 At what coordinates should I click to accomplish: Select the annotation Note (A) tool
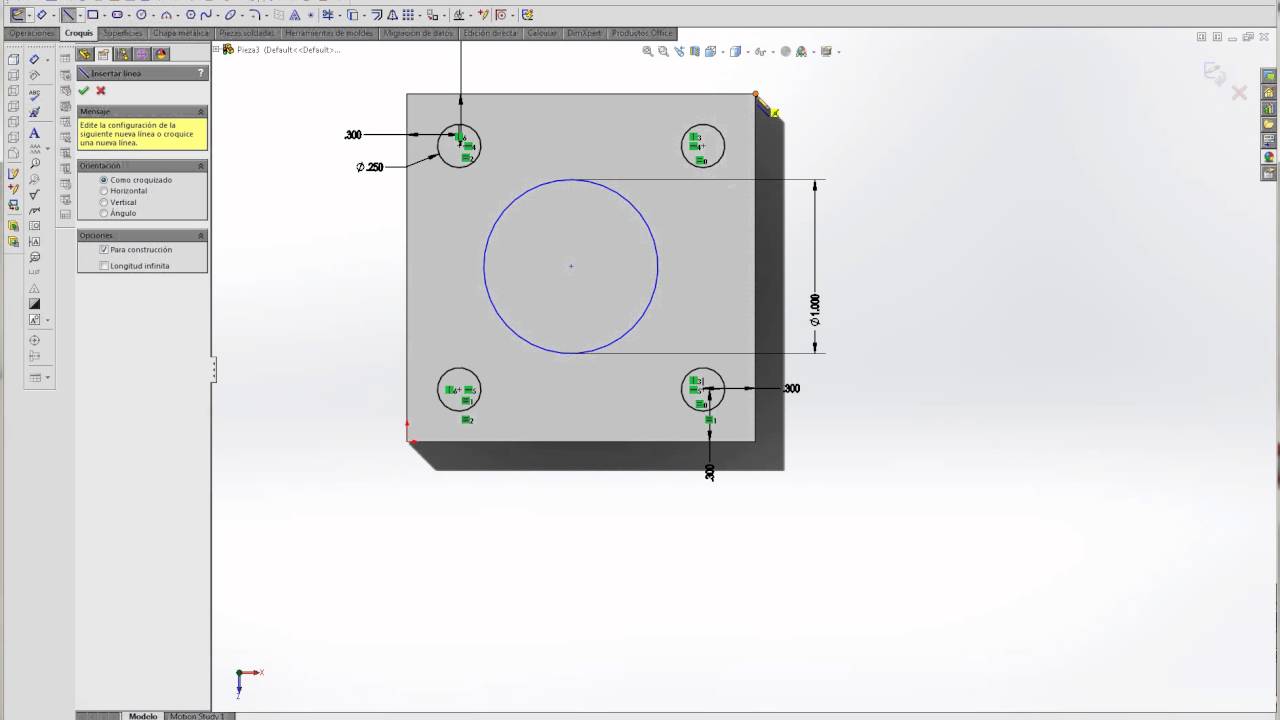[x=34, y=133]
